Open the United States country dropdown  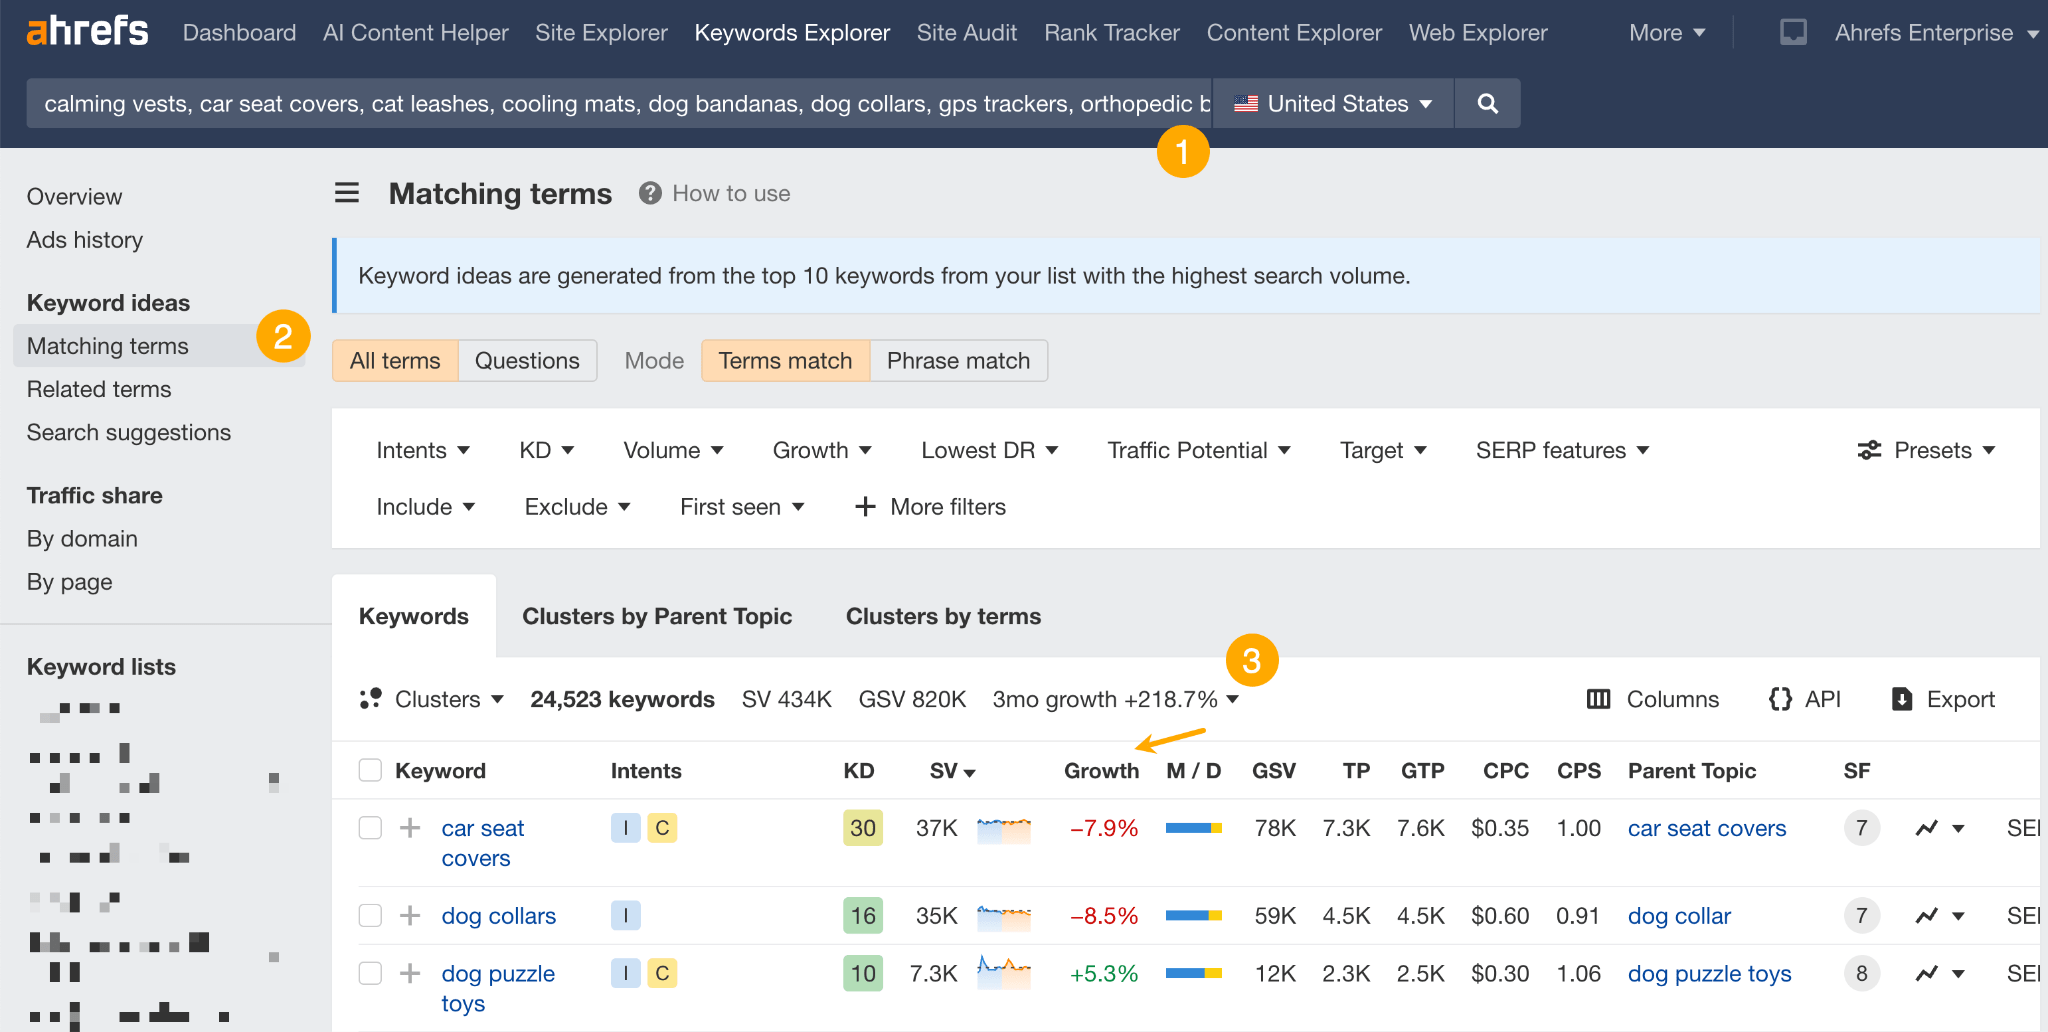coord(1331,103)
